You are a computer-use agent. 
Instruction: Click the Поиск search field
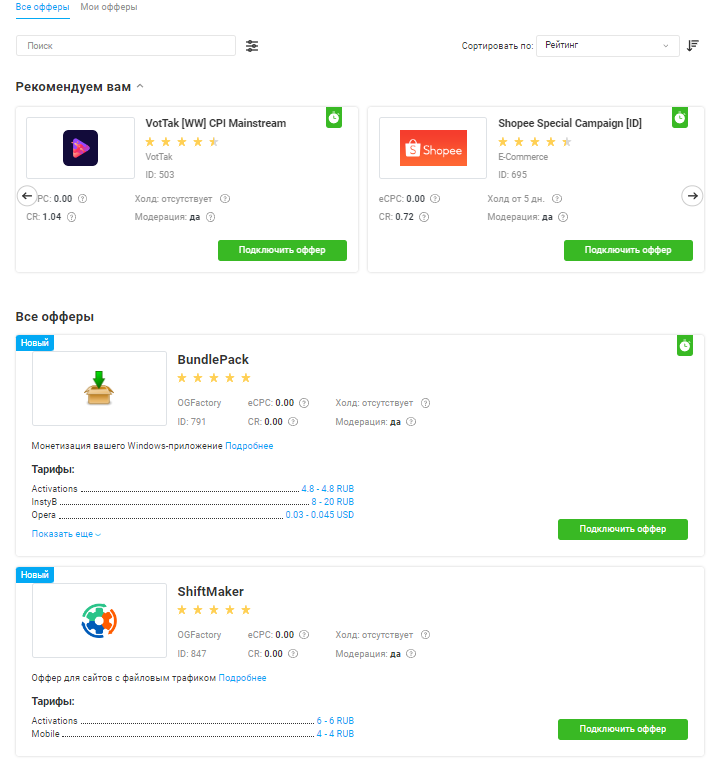[x=126, y=46]
